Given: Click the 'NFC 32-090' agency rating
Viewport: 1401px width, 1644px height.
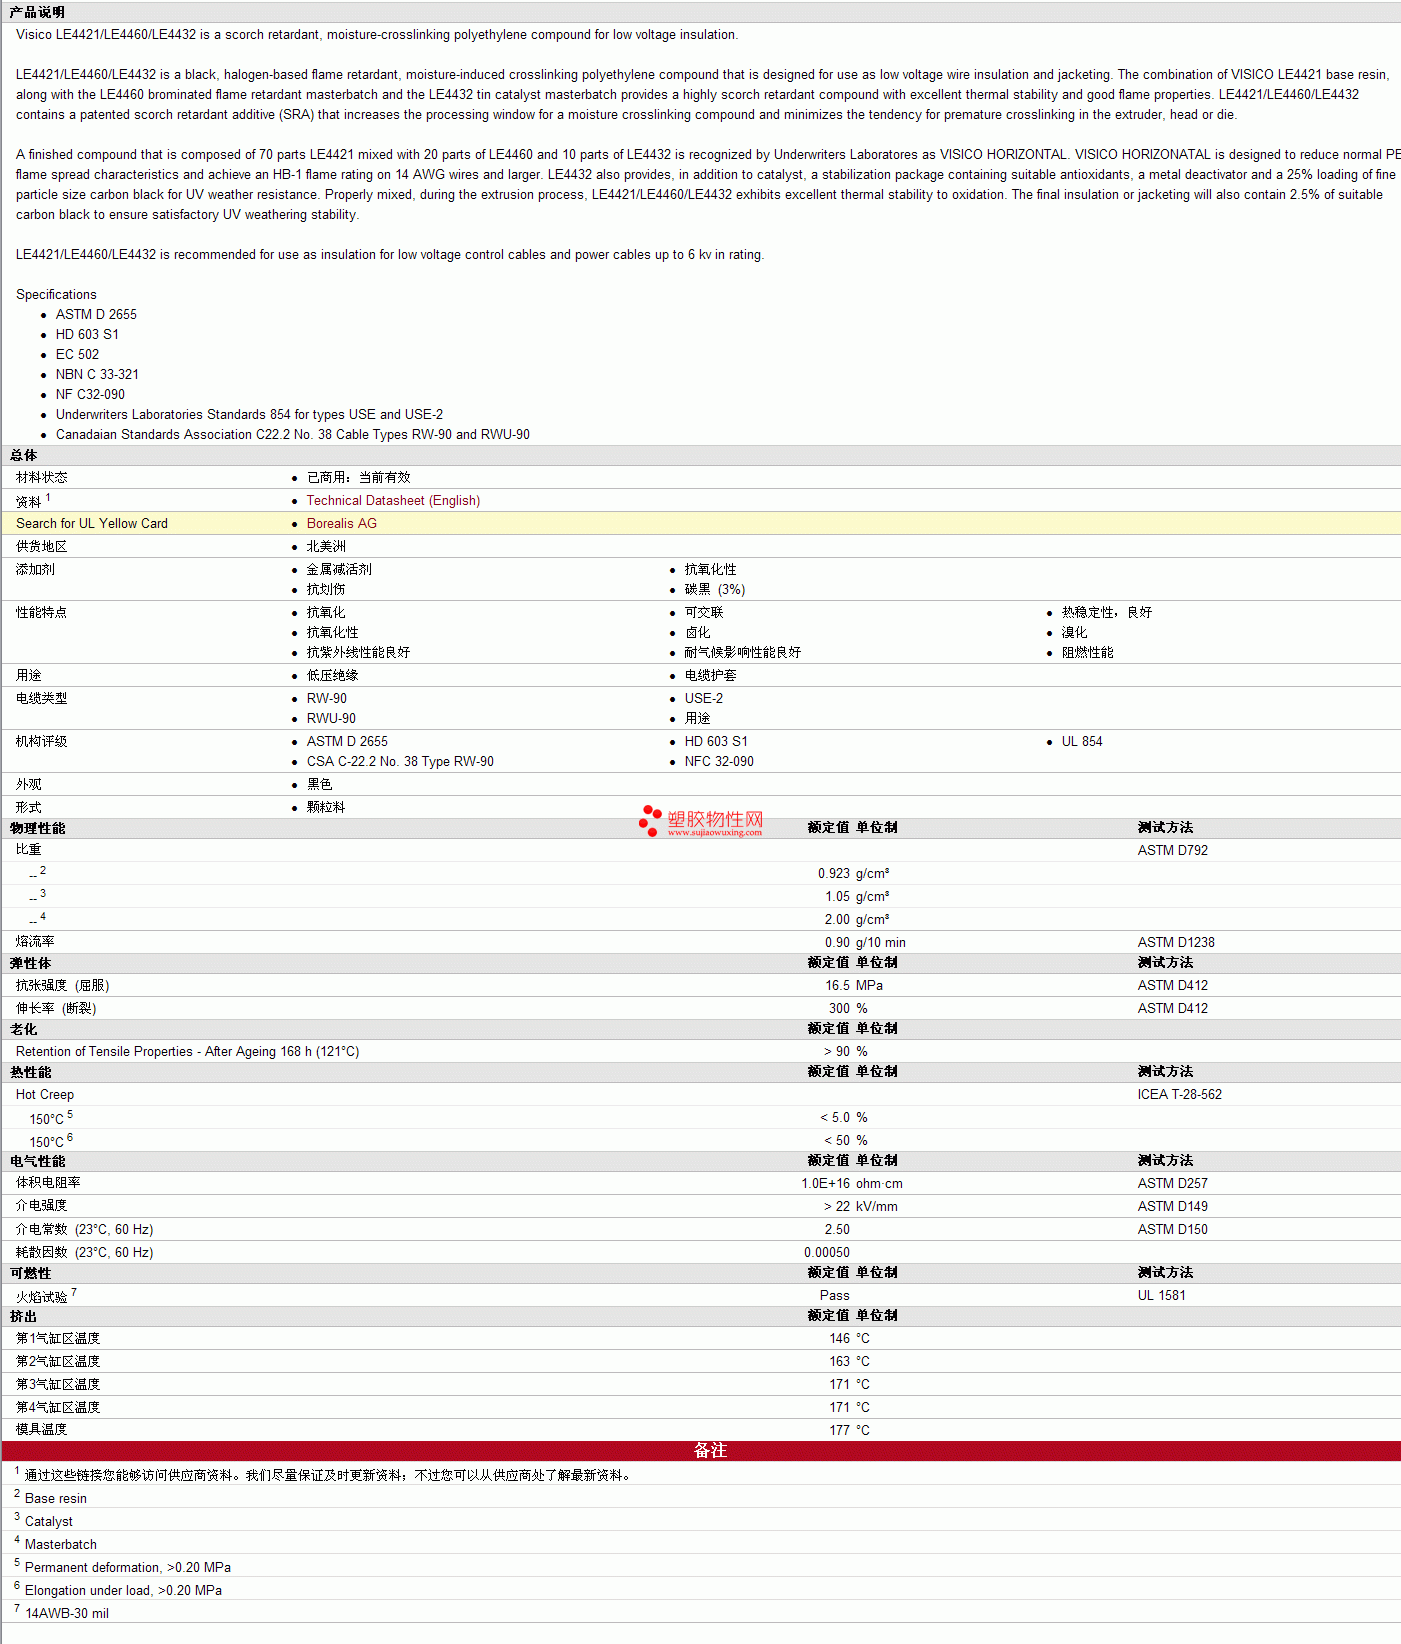Looking at the screenshot, I should click(719, 762).
